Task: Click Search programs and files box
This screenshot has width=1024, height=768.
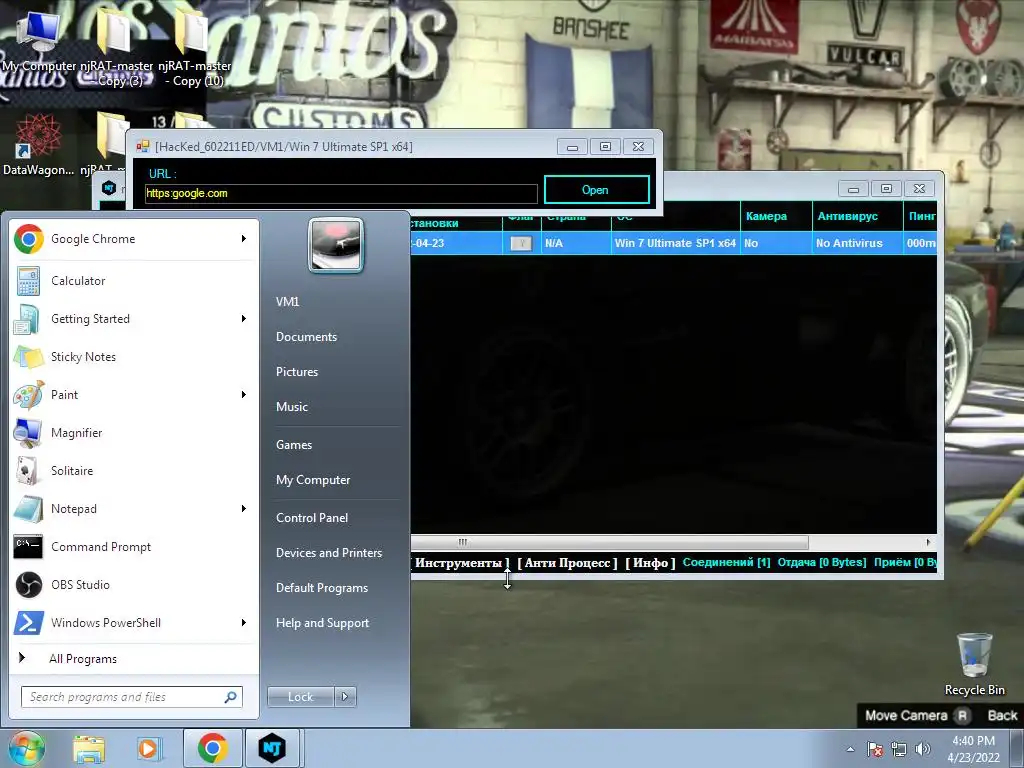Action: coord(131,697)
